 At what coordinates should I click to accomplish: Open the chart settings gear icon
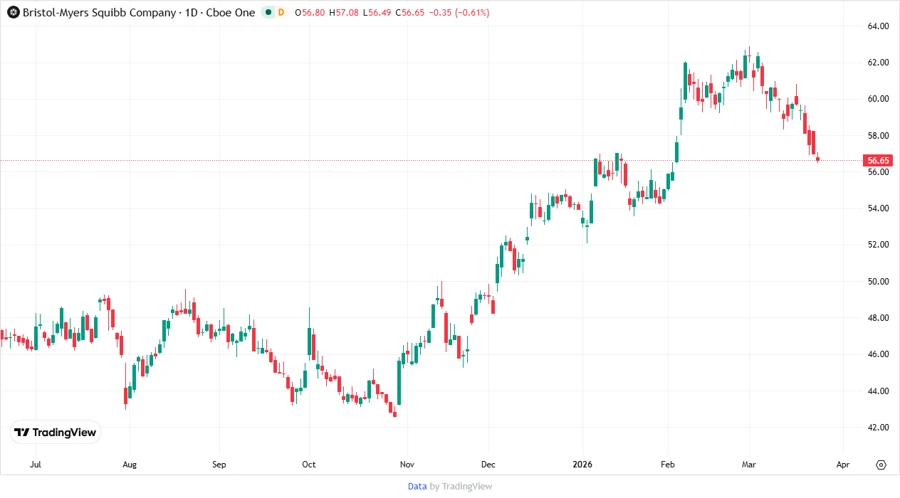tap(881, 465)
